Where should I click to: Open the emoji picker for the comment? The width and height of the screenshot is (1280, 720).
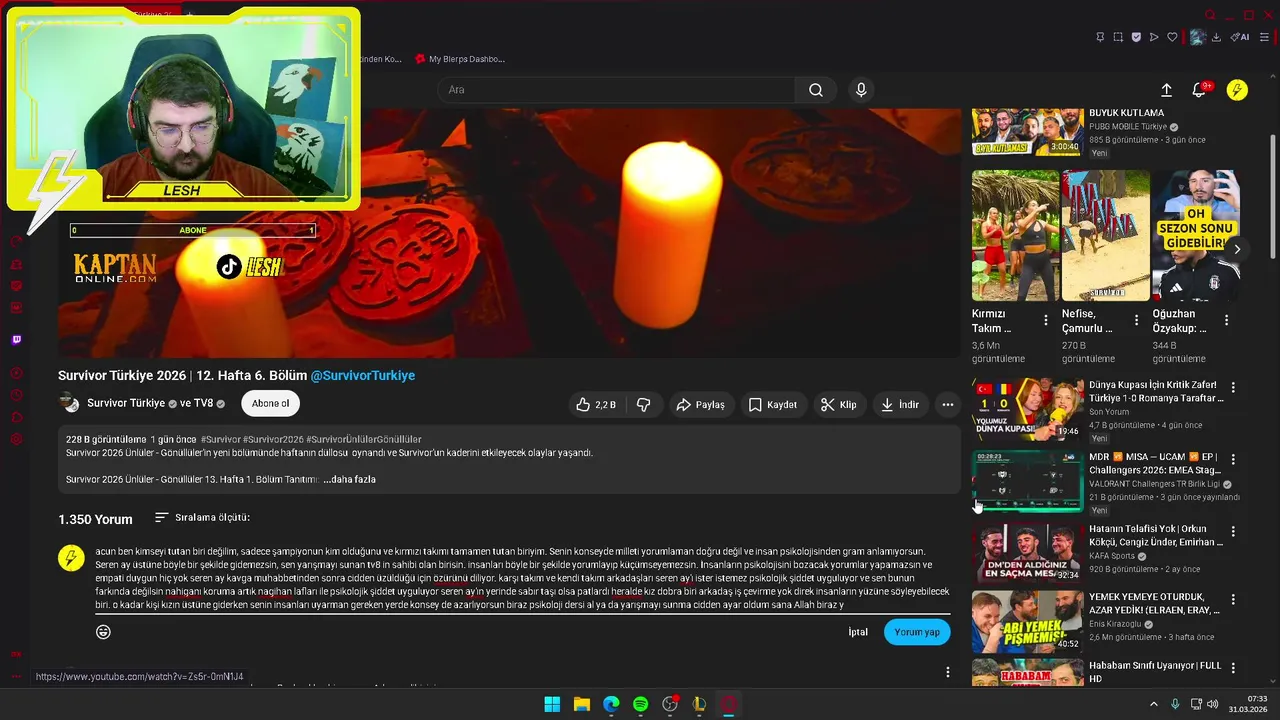click(103, 632)
